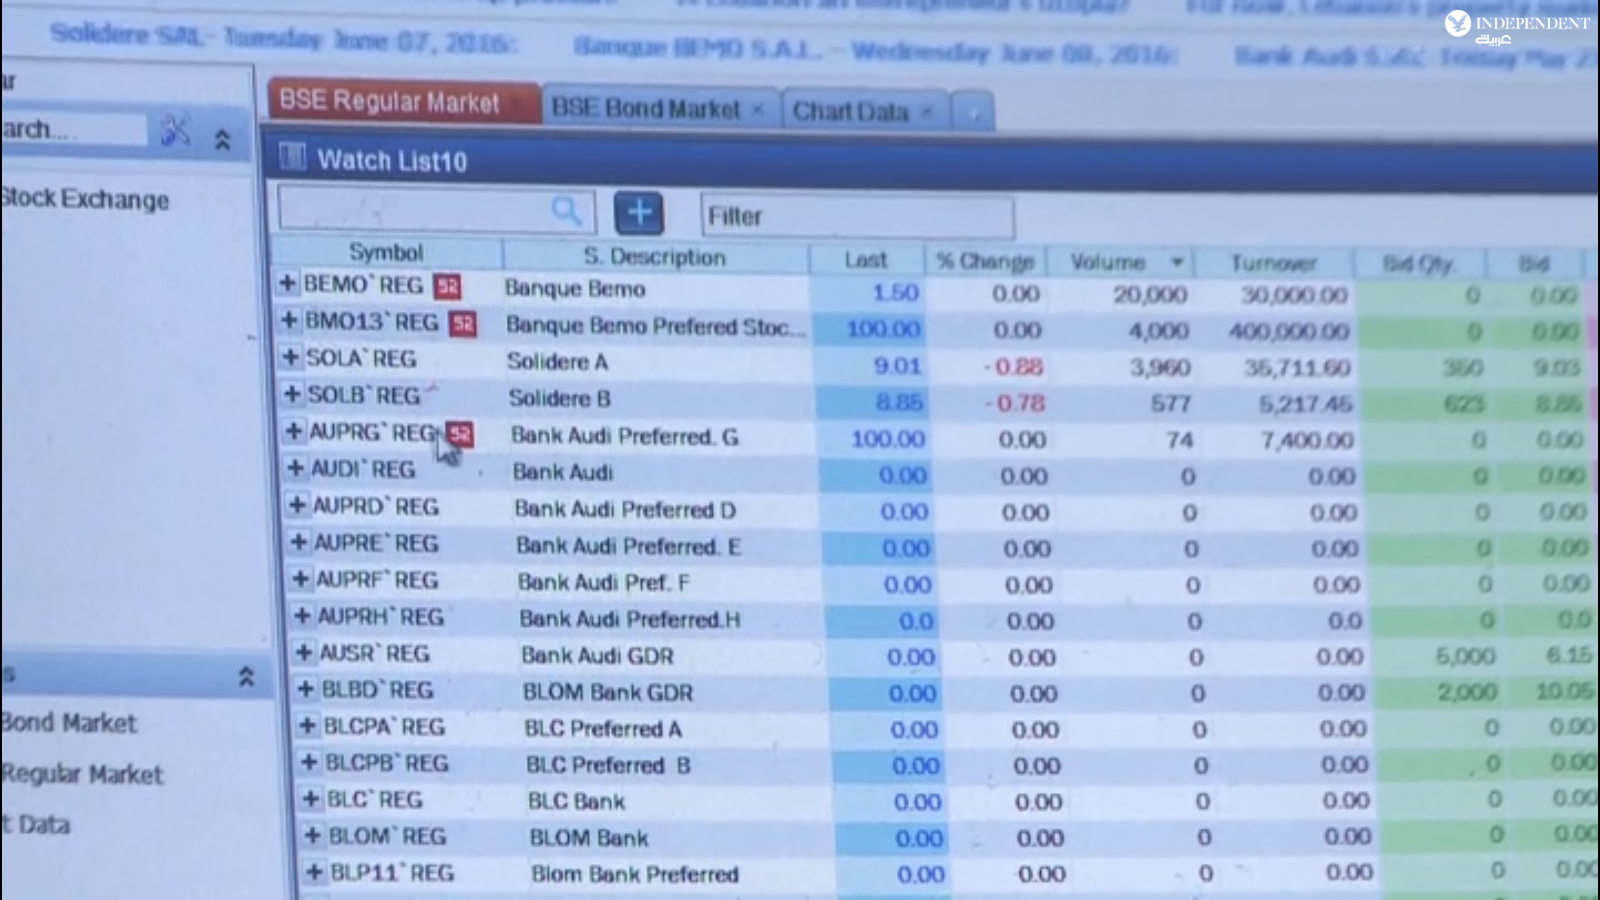
Task: Sort by the Turnover column header
Action: coord(1274,263)
